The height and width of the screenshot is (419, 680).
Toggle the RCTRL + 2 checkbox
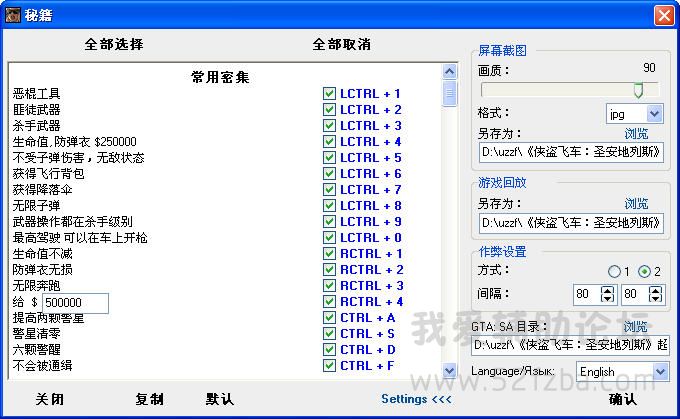pos(329,270)
